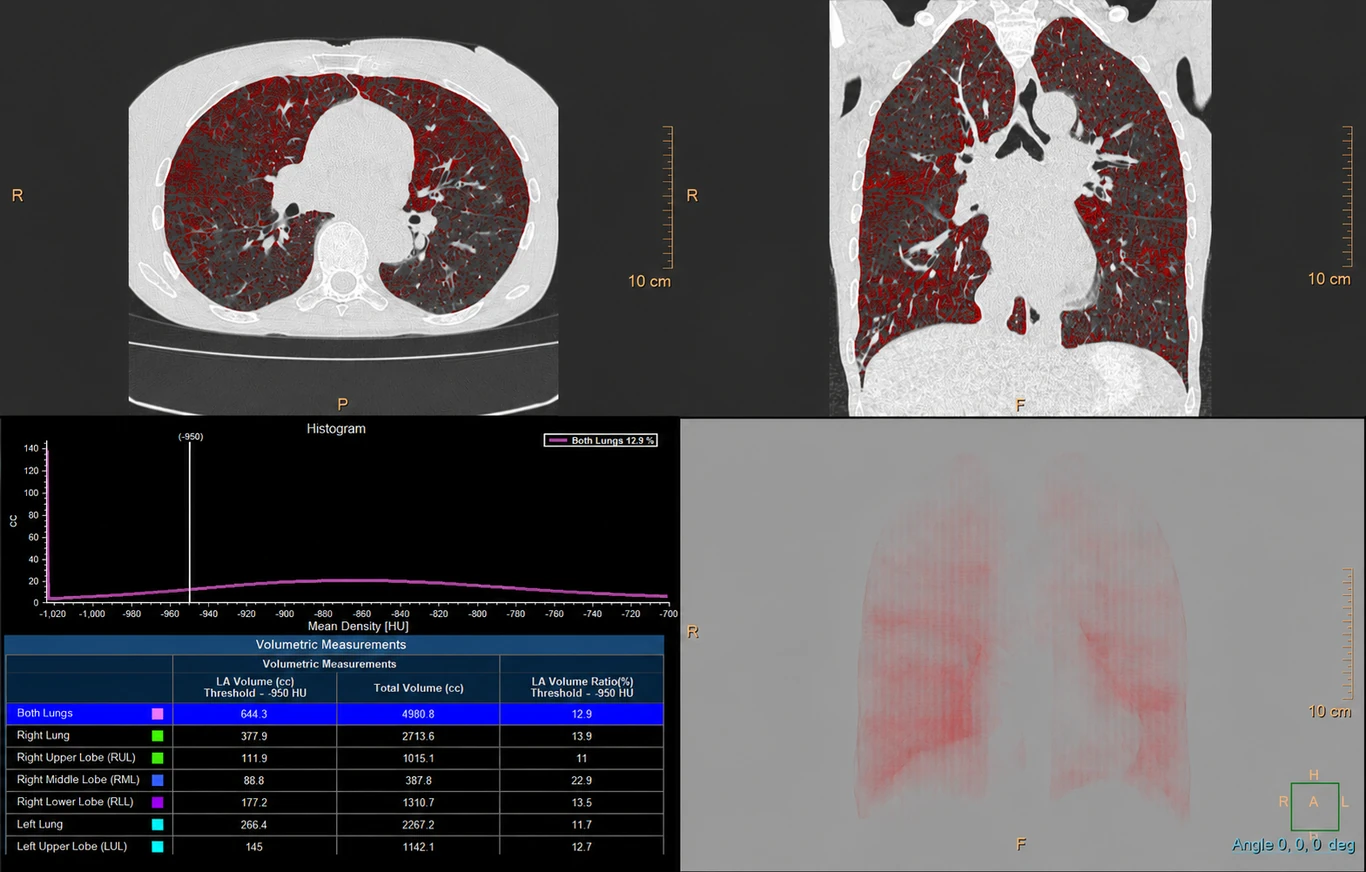Click the Angle 0, 0, 0 deg readout
Viewport: 1366px width, 872px height.
pos(1293,845)
